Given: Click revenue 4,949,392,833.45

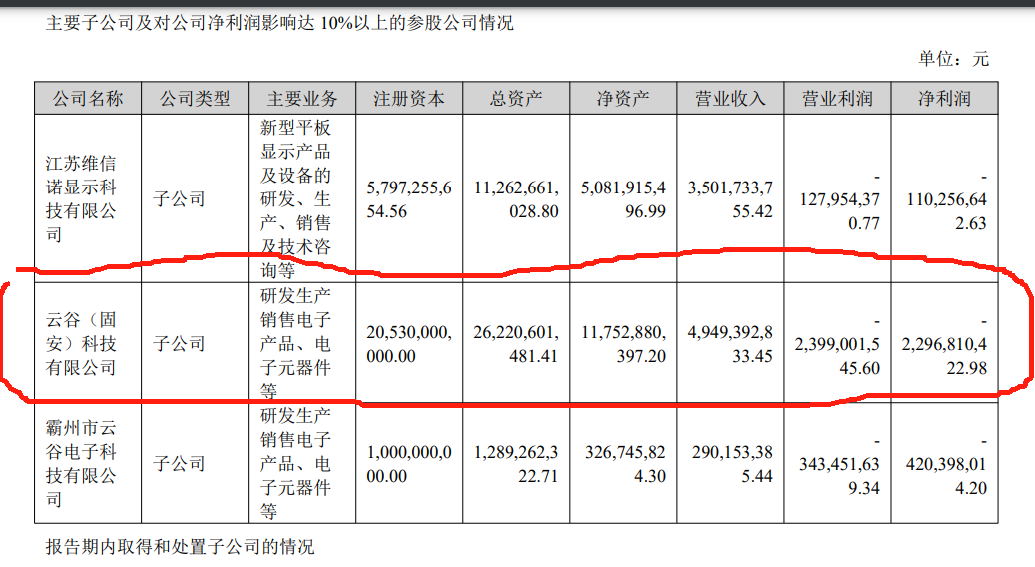Looking at the screenshot, I should [x=730, y=344].
